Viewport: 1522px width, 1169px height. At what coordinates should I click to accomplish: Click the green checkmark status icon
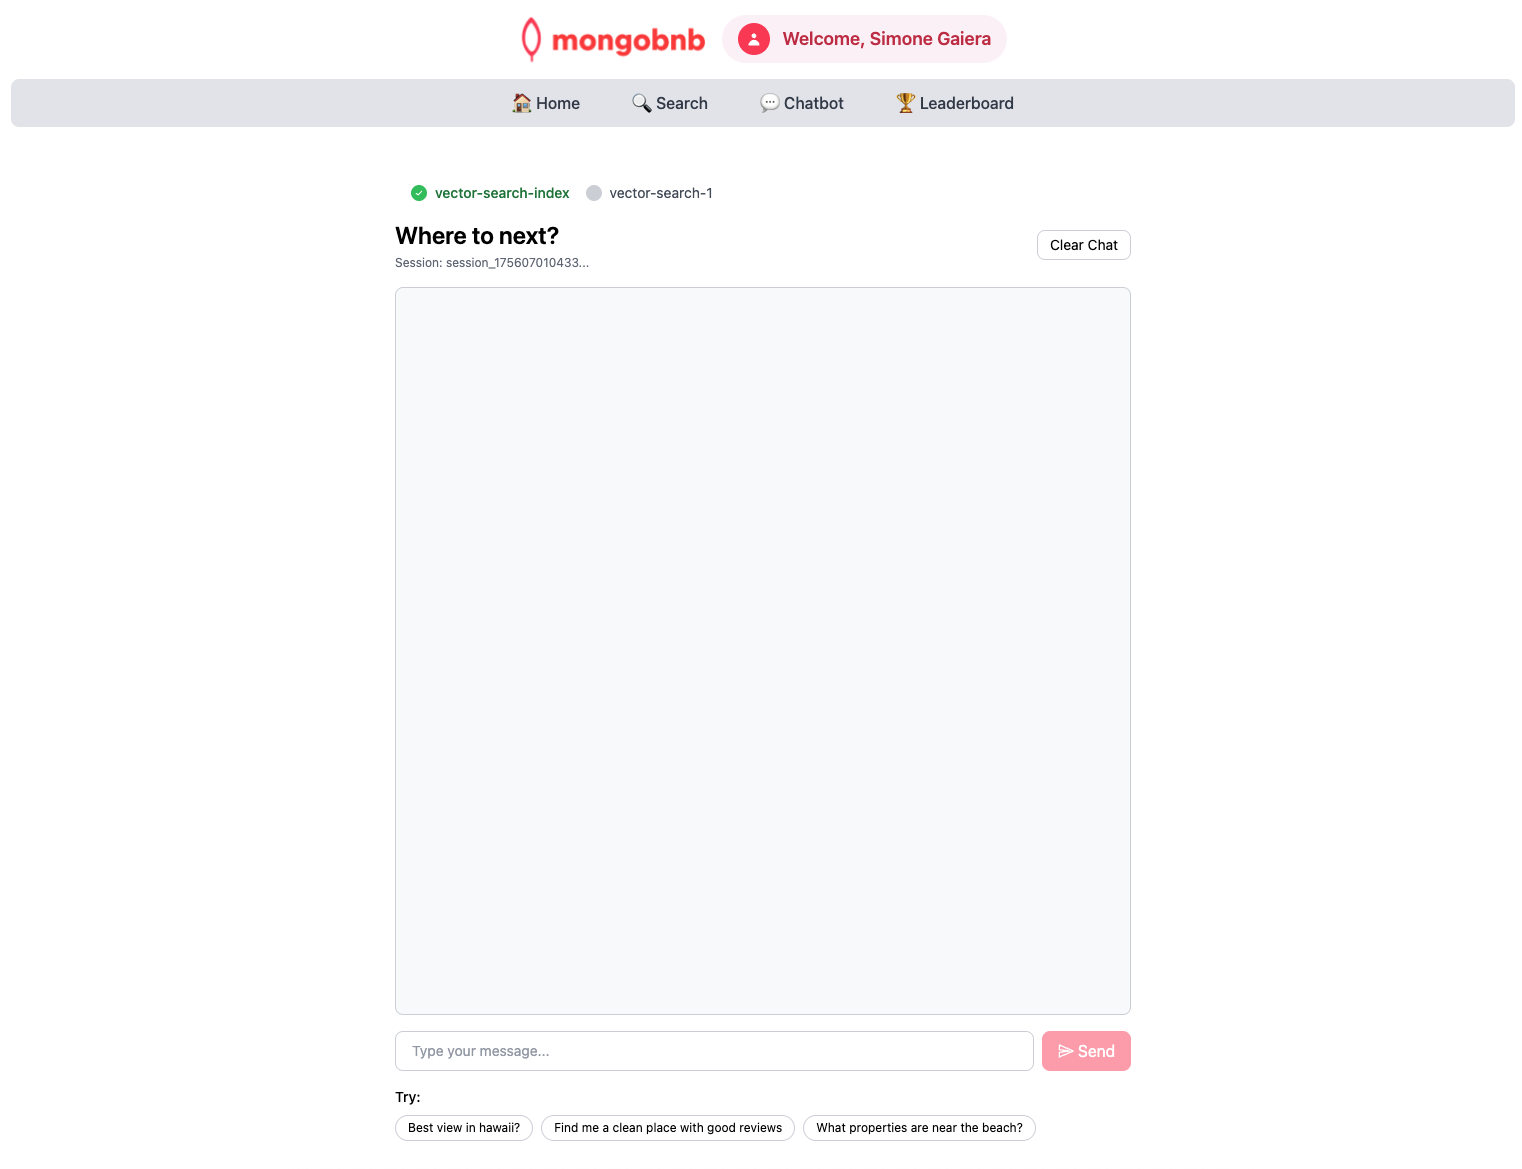(419, 193)
